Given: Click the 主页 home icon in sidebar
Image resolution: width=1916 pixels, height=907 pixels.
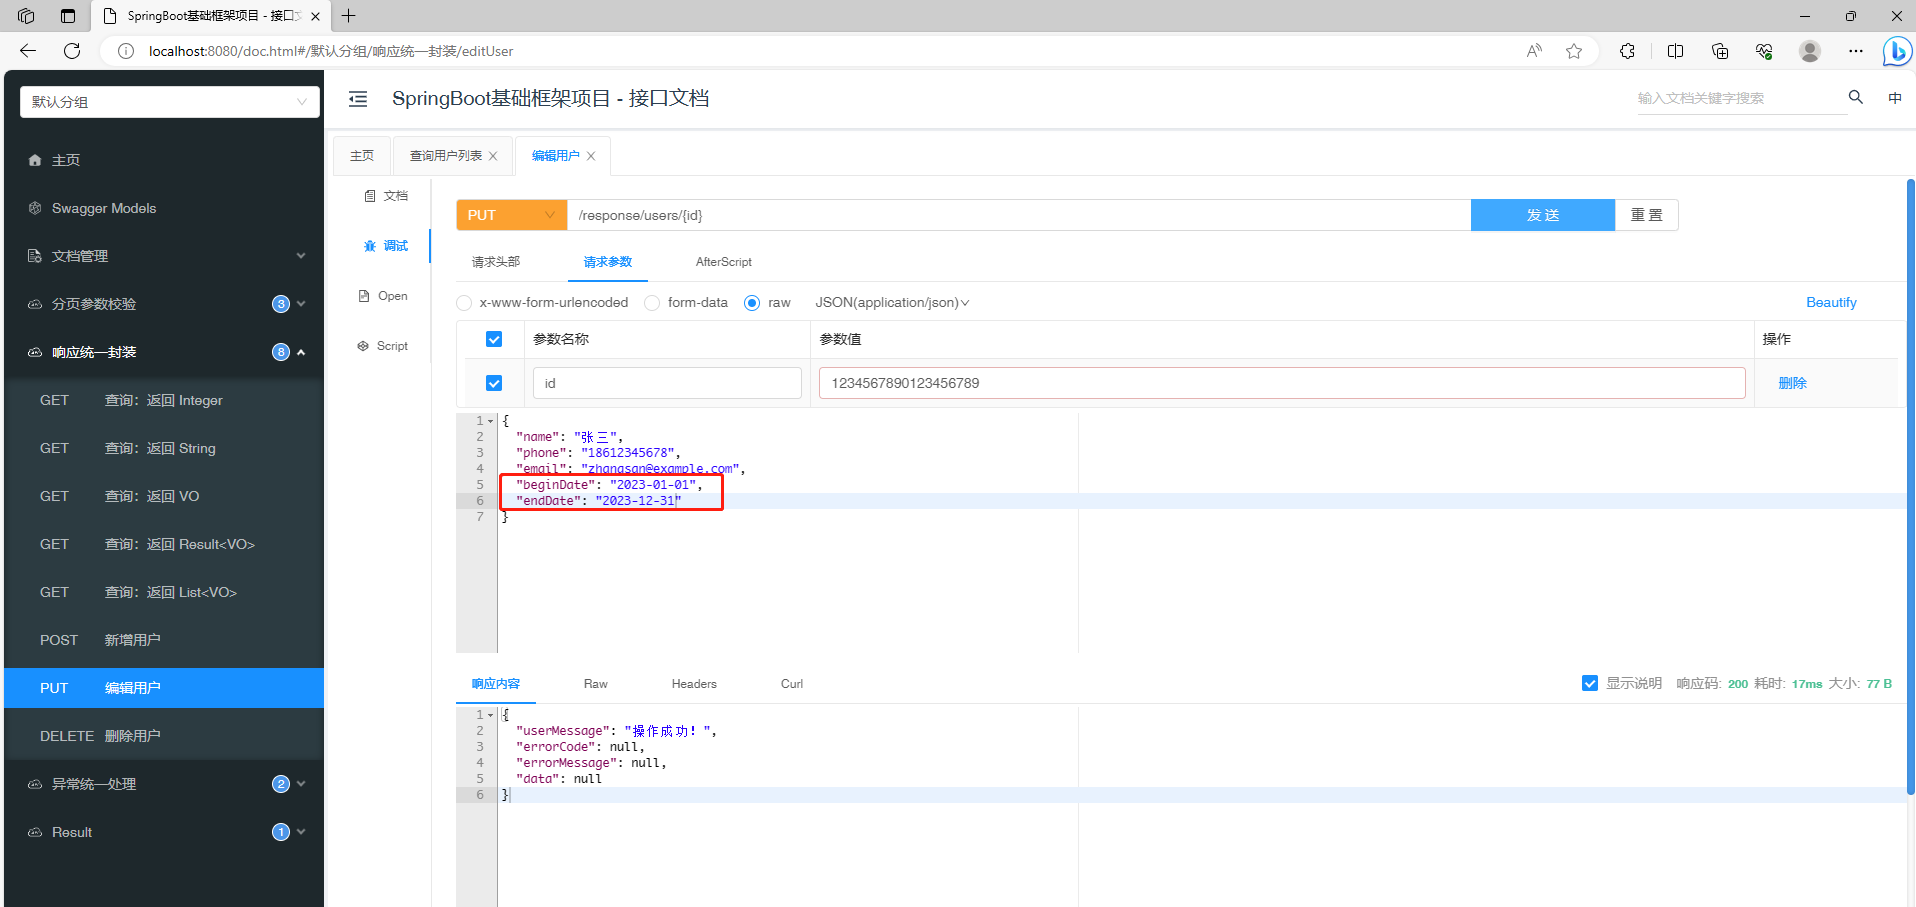Looking at the screenshot, I should pos(35,159).
